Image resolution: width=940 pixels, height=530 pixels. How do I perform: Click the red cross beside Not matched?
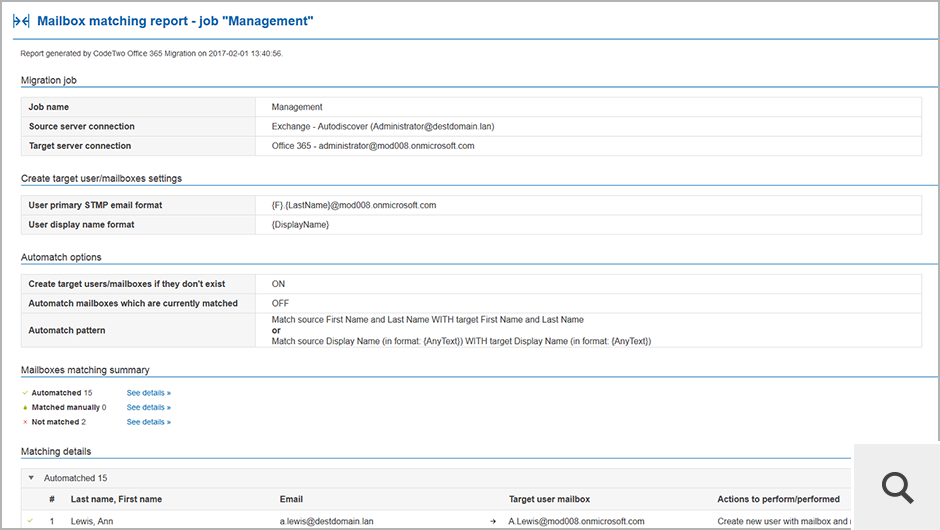pyautogui.click(x=25, y=422)
